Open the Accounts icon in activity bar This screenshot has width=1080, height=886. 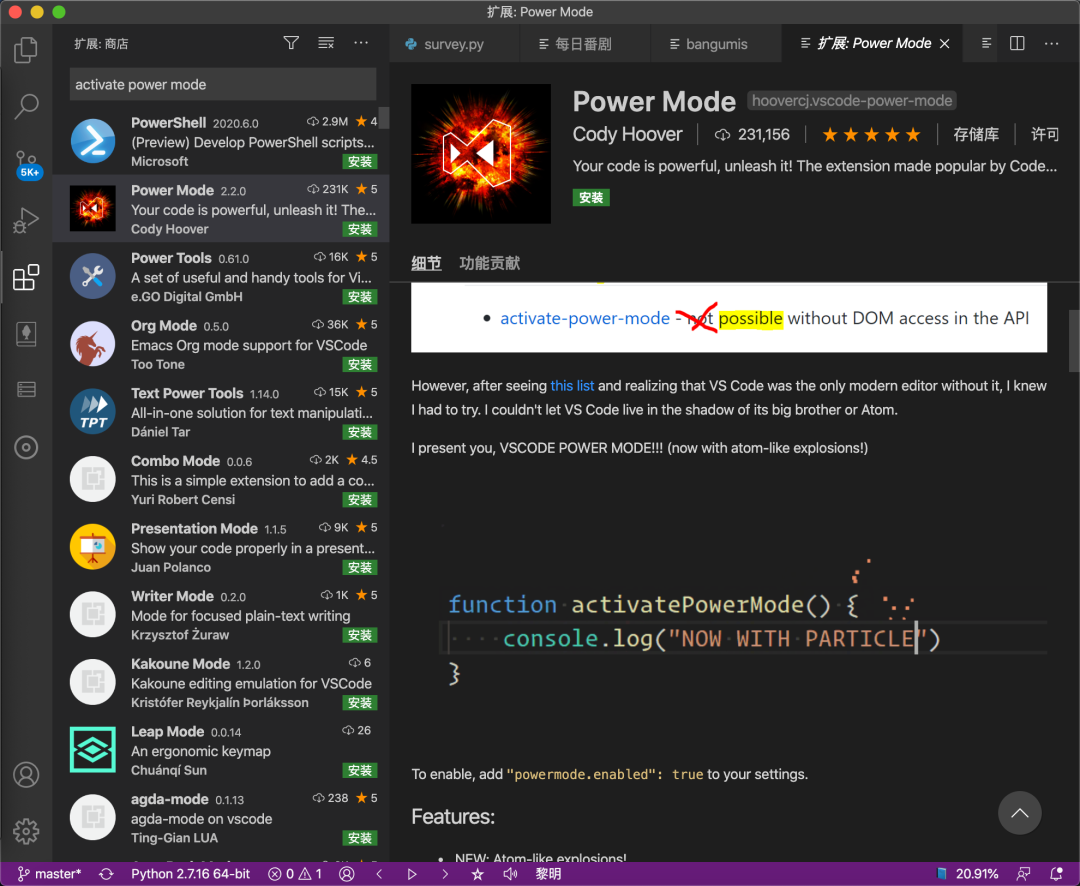coord(26,774)
